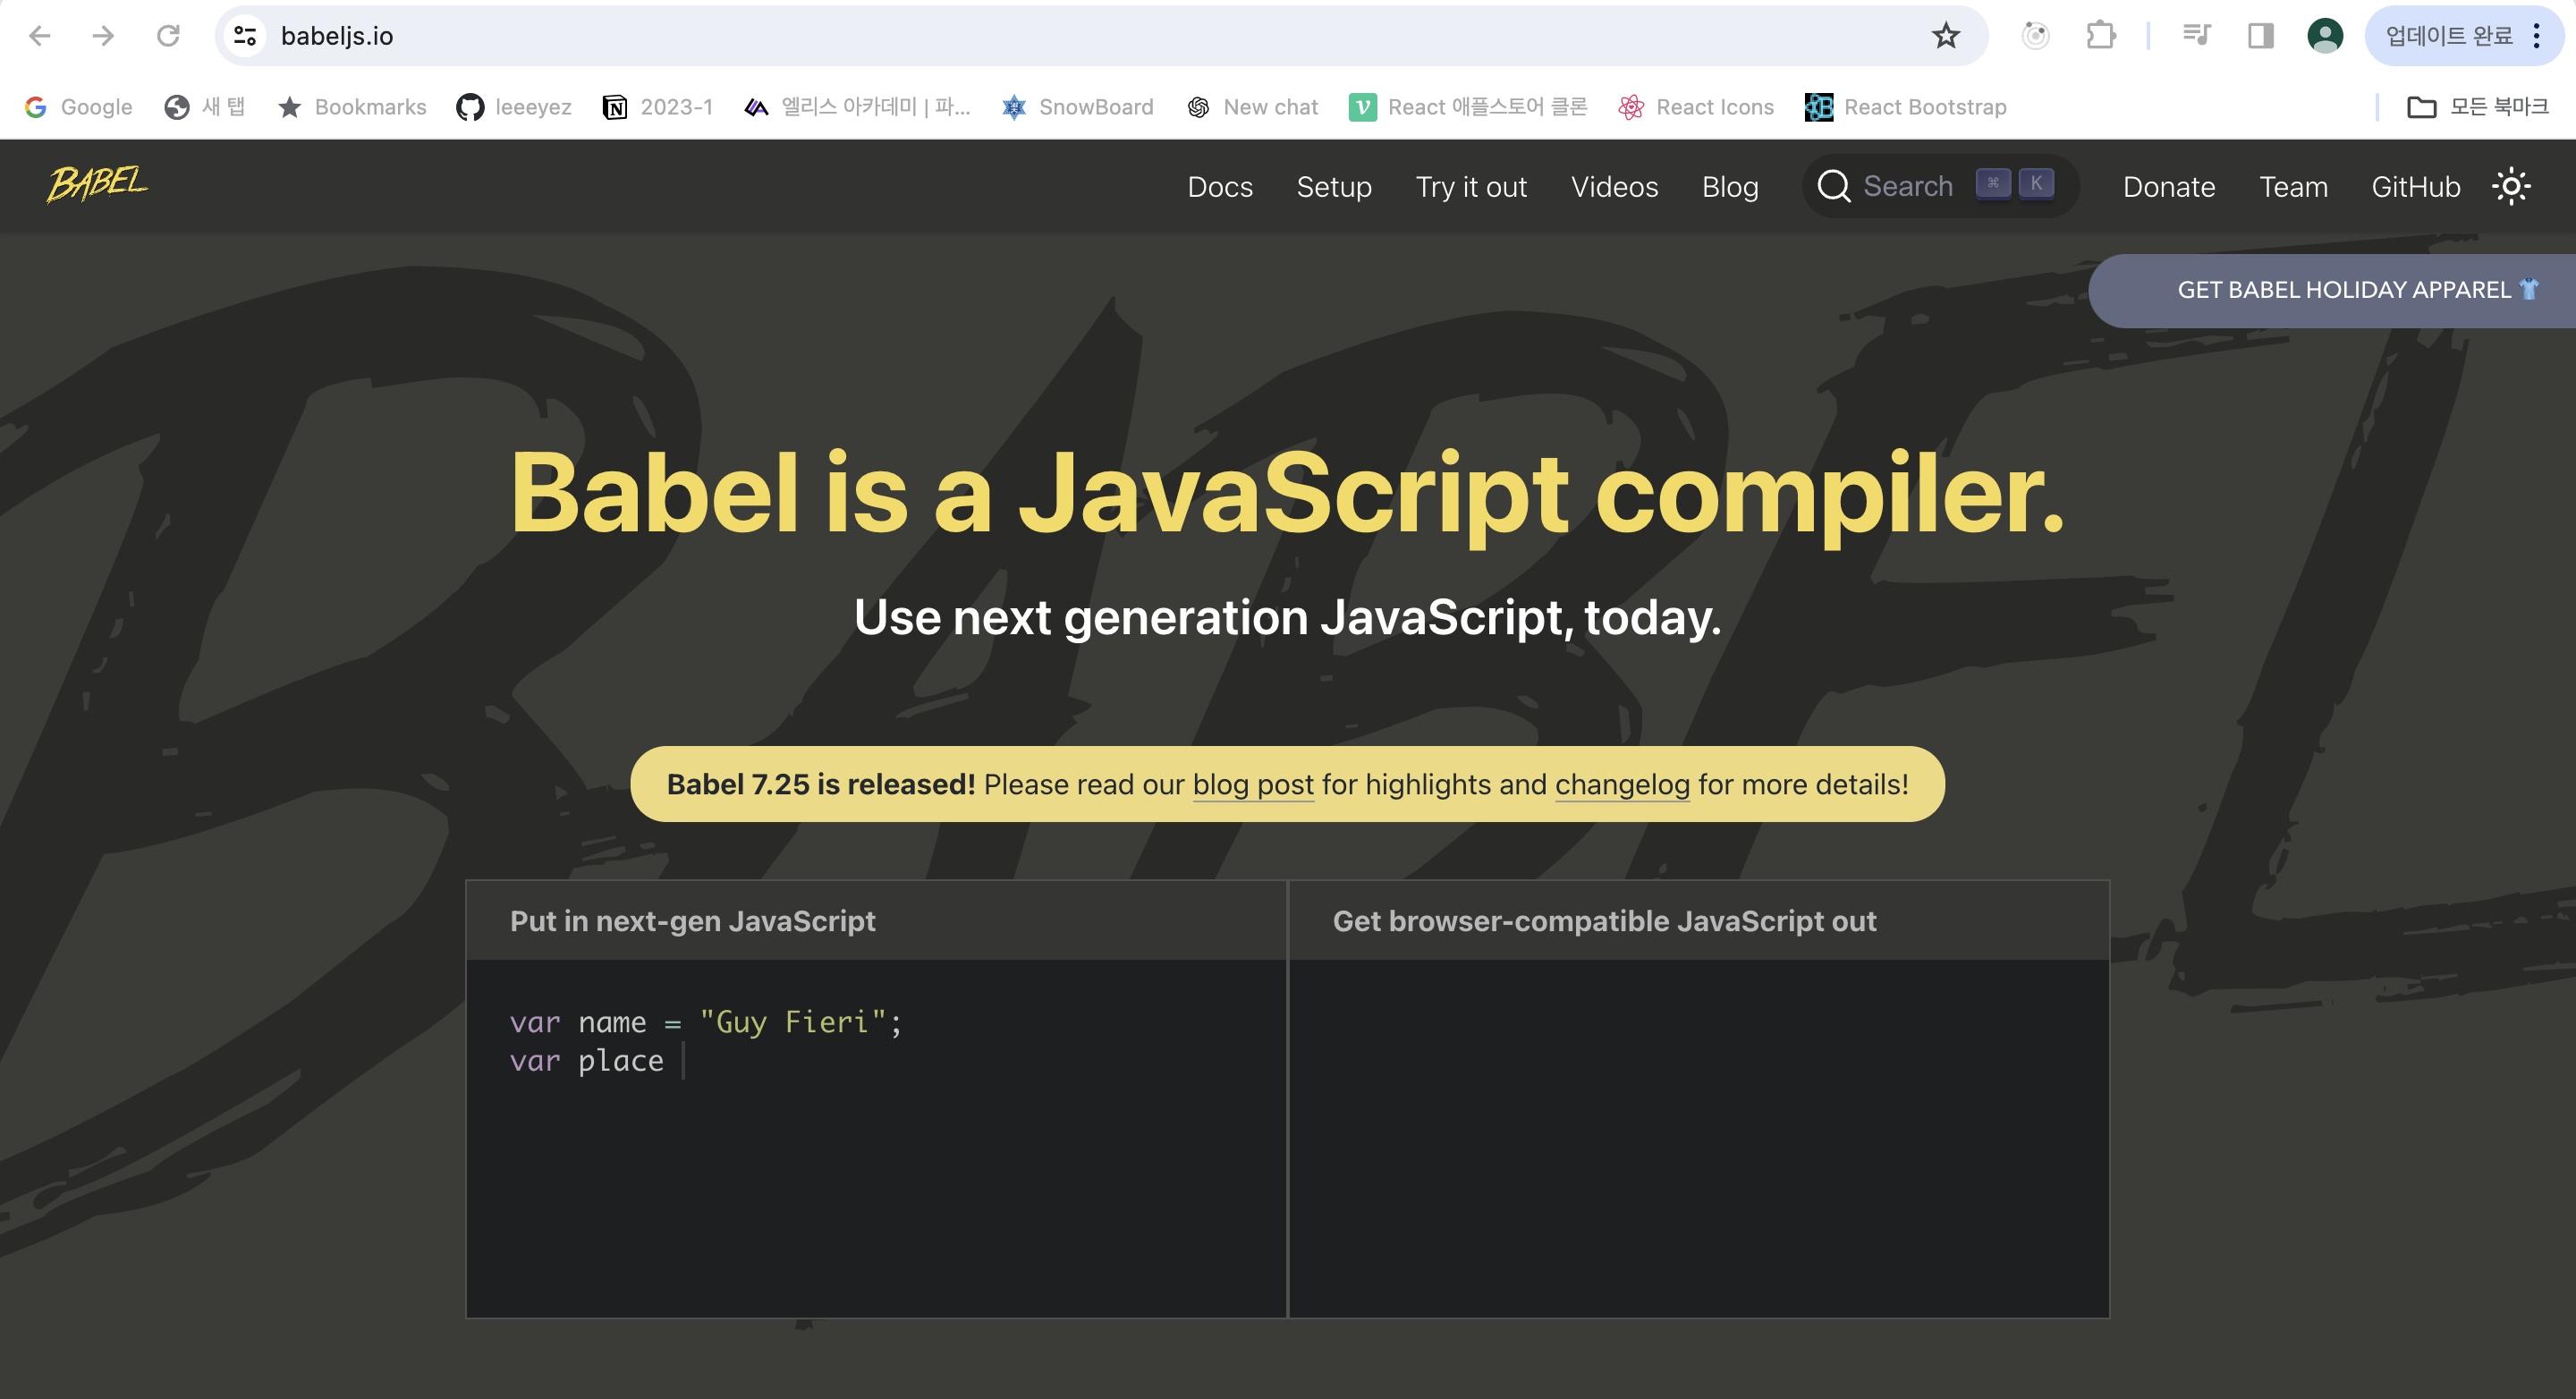Click the search magnifier icon

click(x=1833, y=186)
